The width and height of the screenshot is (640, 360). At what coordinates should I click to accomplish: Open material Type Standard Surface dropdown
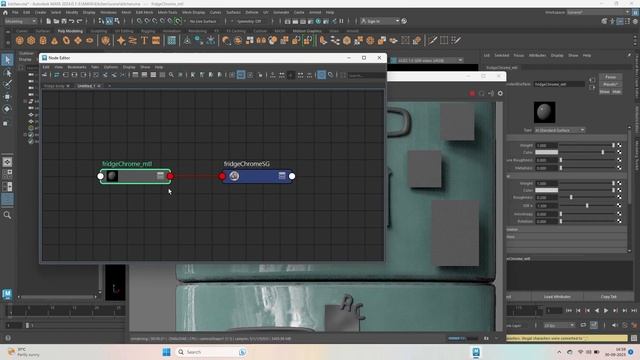click(560, 130)
